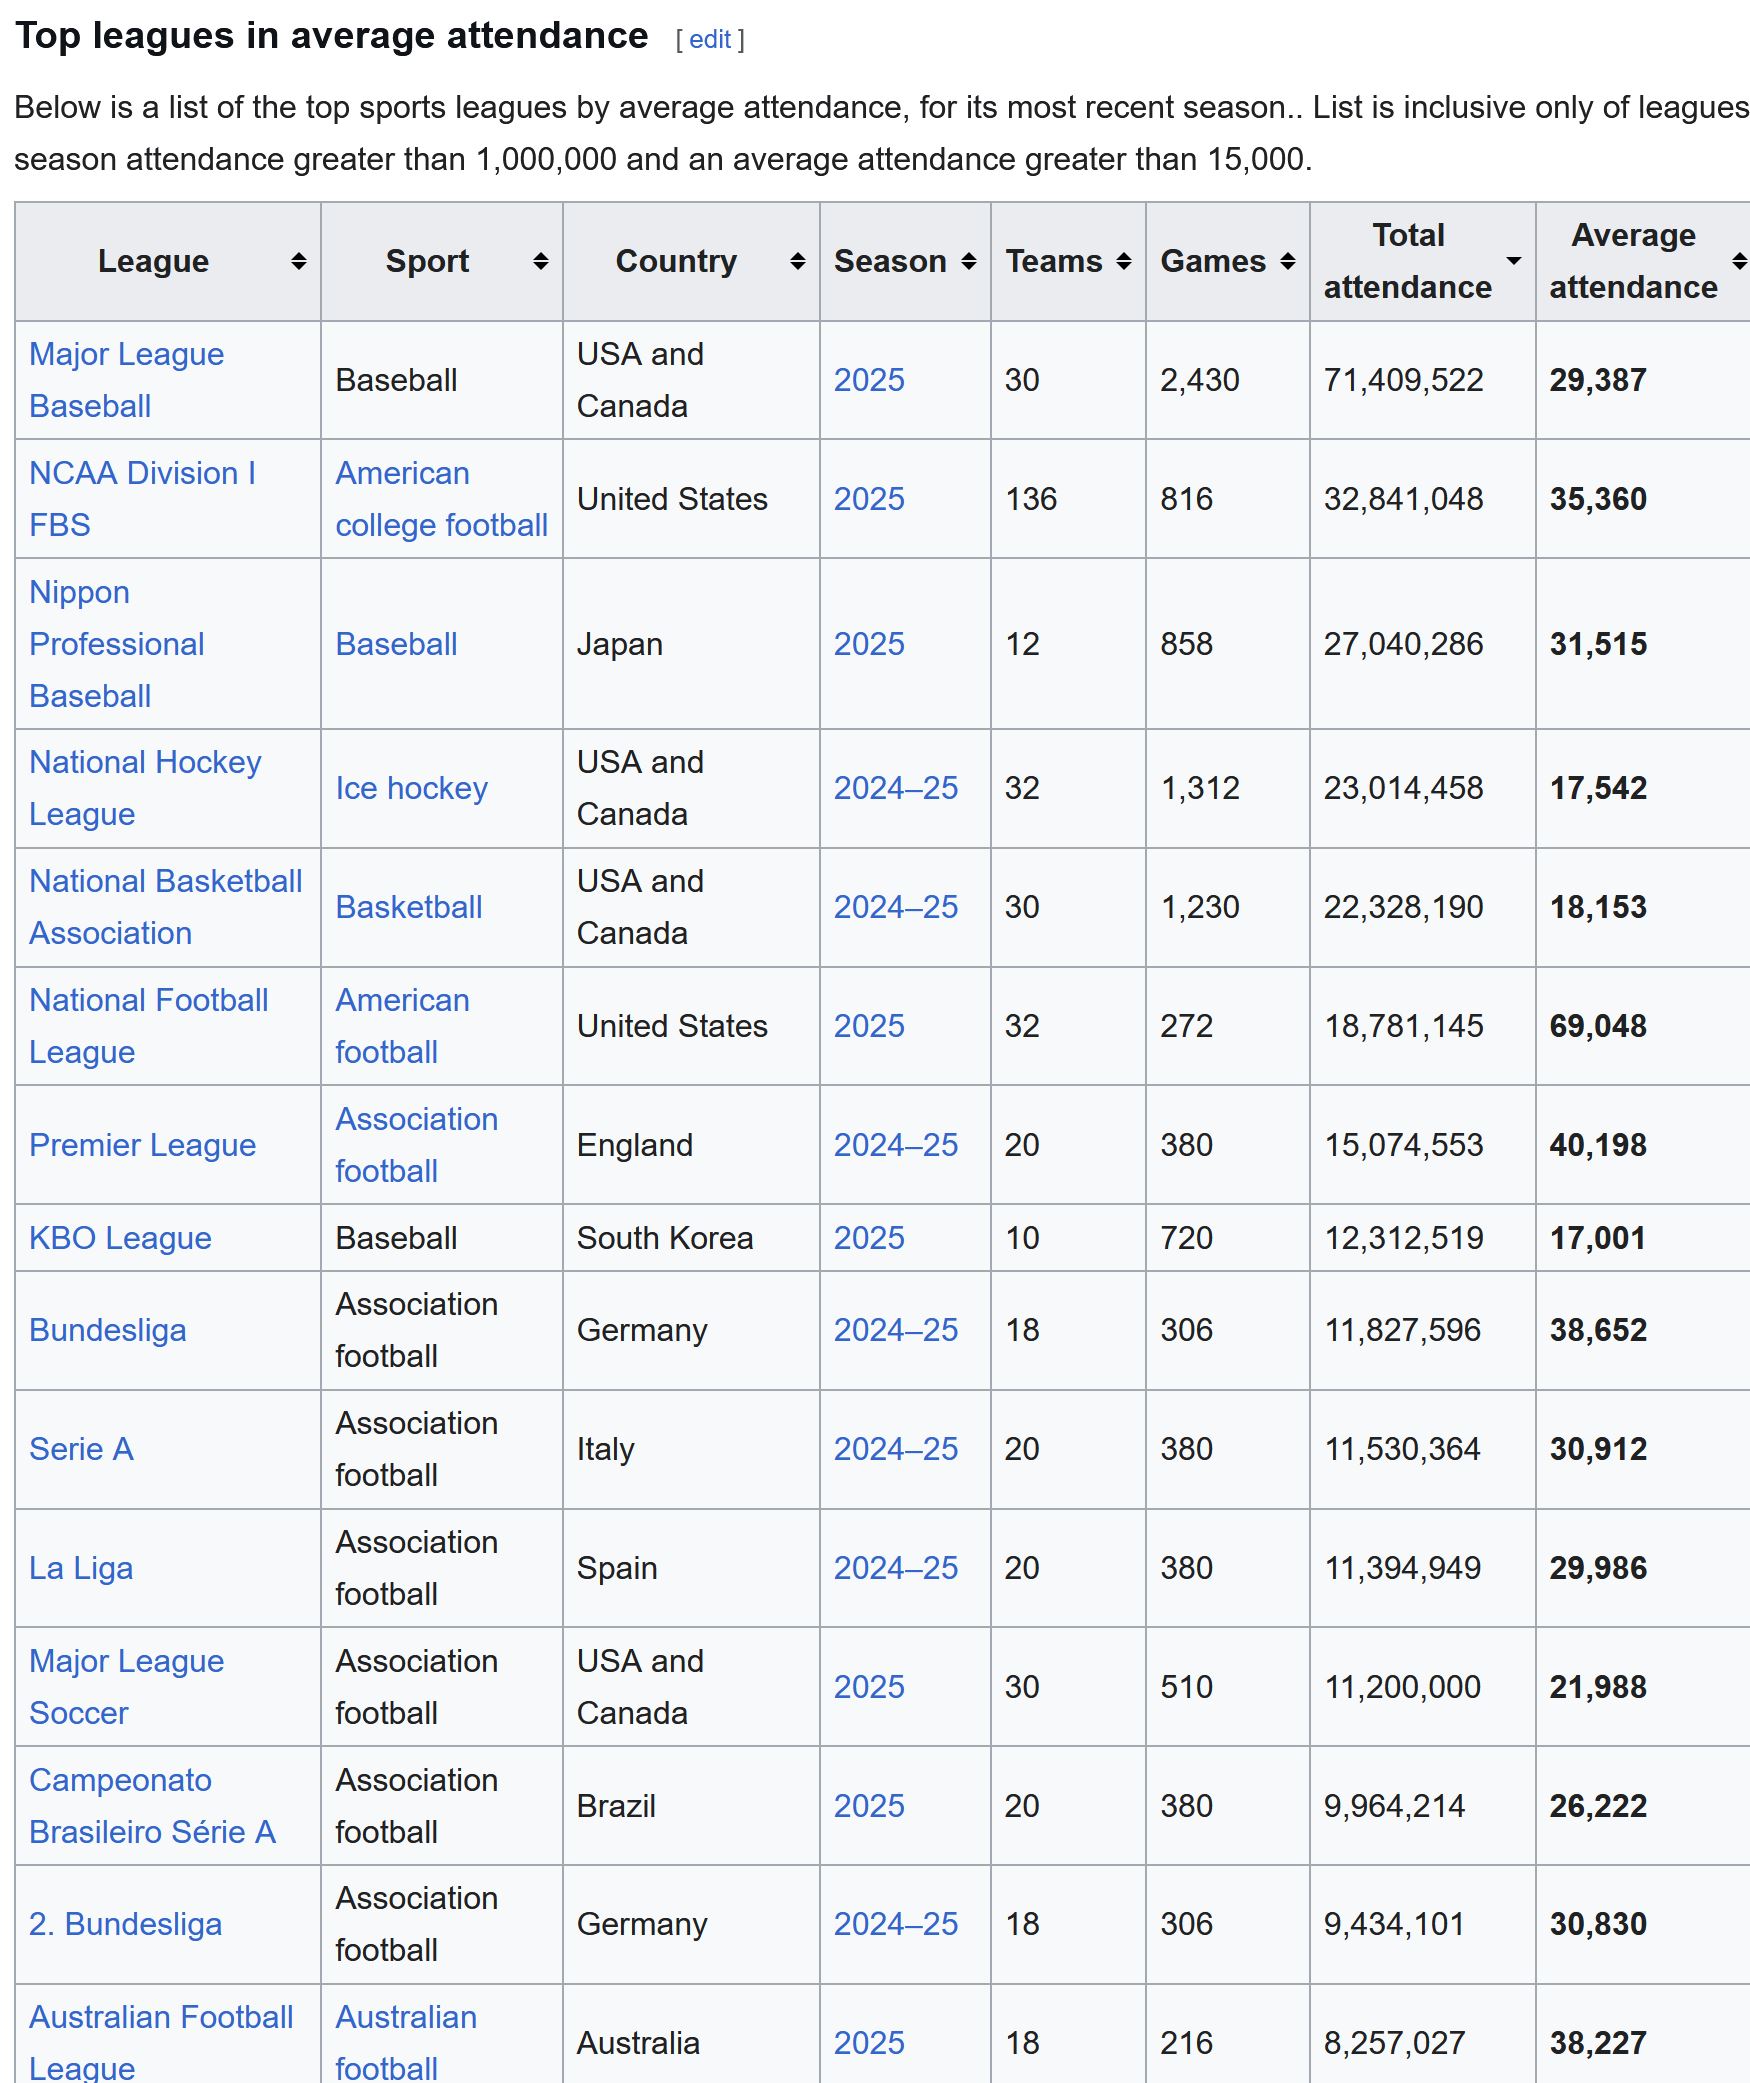Open the KBO League article
The width and height of the screenshot is (1750, 2083).
pyautogui.click(x=120, y=1238)
